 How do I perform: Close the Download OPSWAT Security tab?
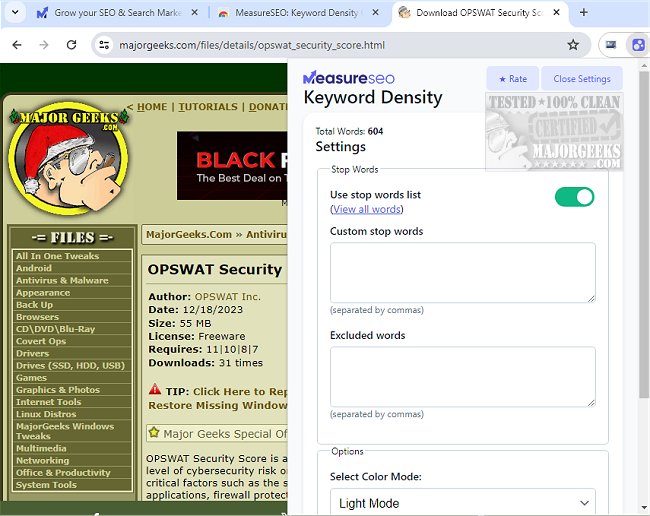pos(556,12)
